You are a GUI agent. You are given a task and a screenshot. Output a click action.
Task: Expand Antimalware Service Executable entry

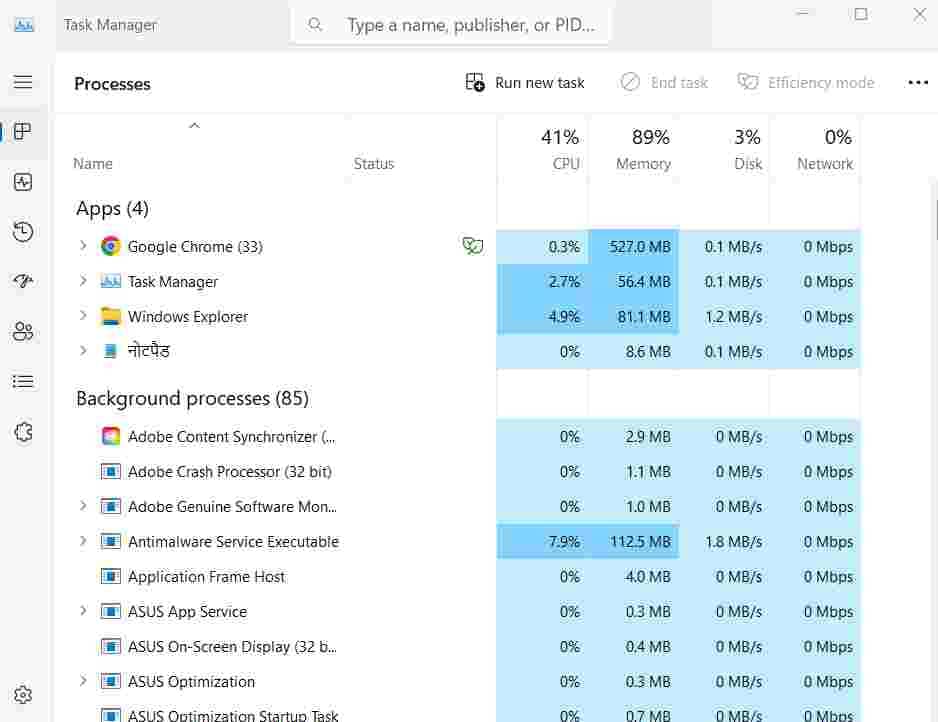coord(83,541)
